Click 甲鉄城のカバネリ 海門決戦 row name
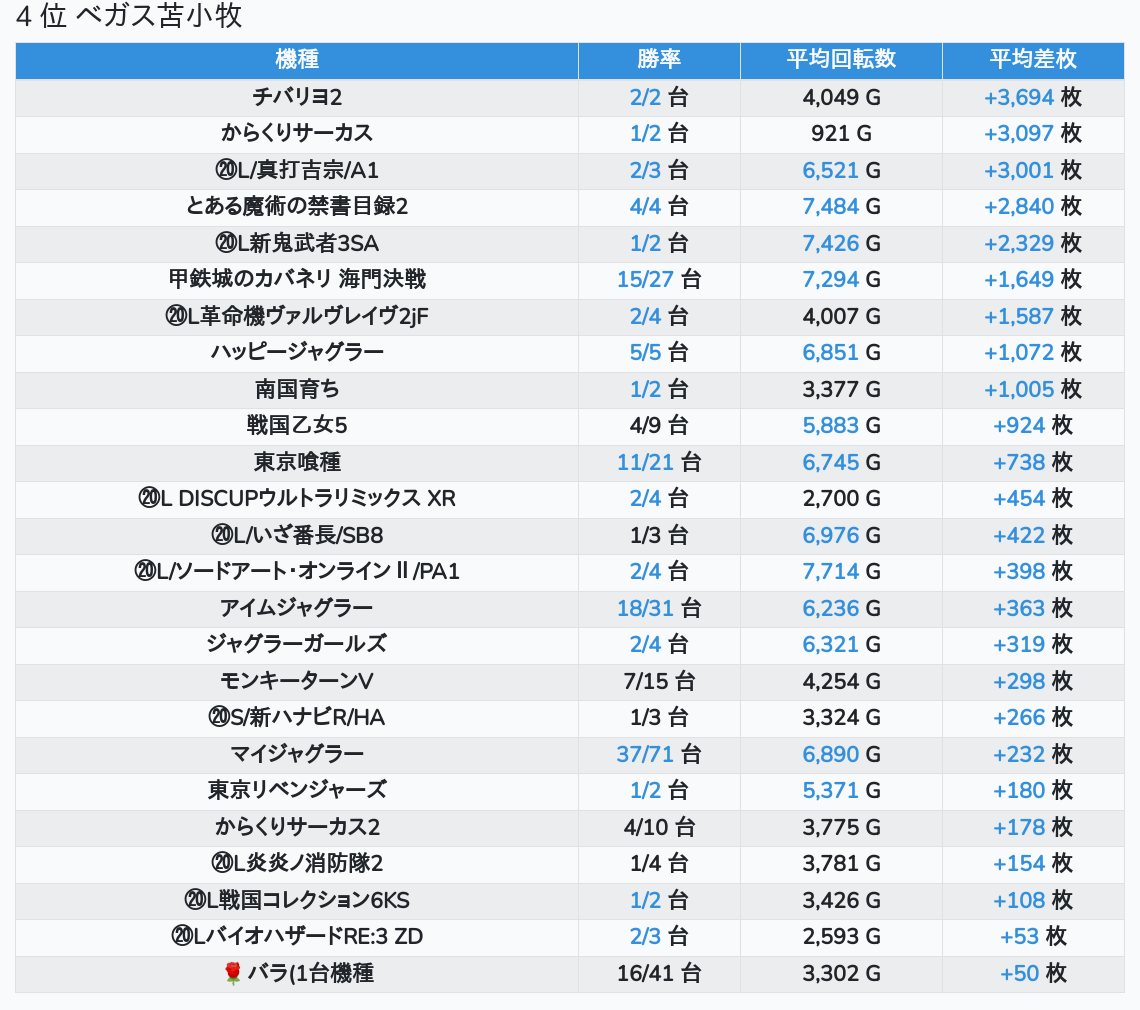Image resolution: width=1140 pixels, height=1010 pixels. [x=297, y=279]
